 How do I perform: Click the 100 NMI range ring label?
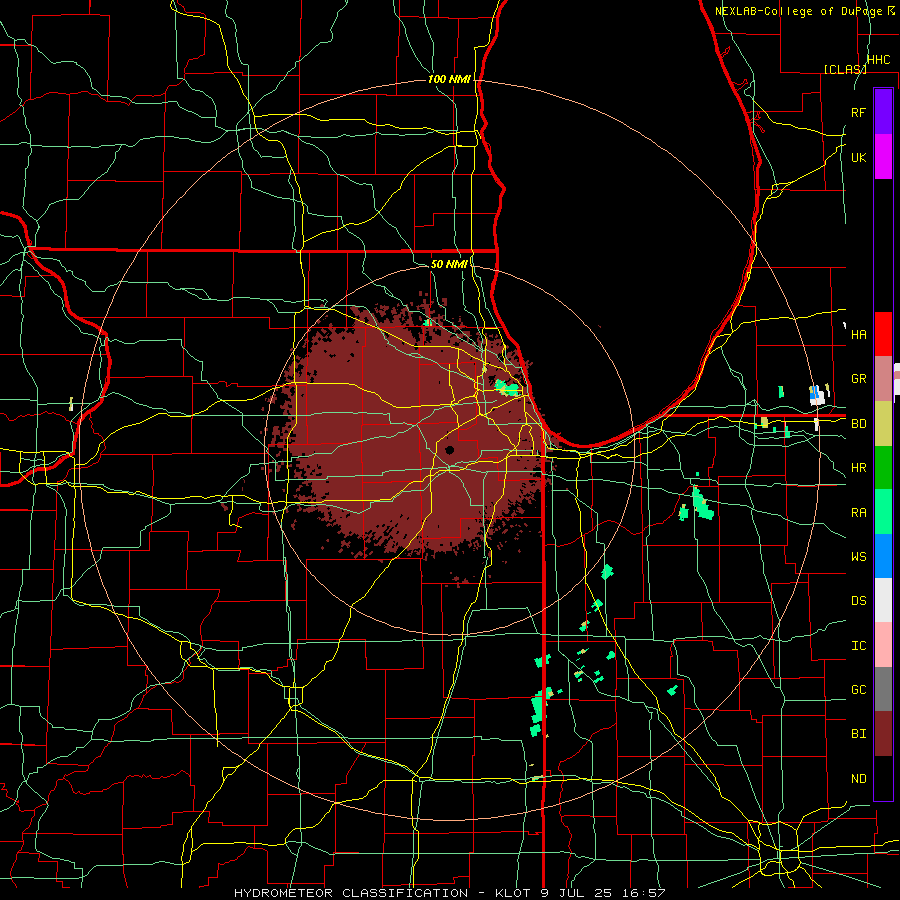pos(449,79)
